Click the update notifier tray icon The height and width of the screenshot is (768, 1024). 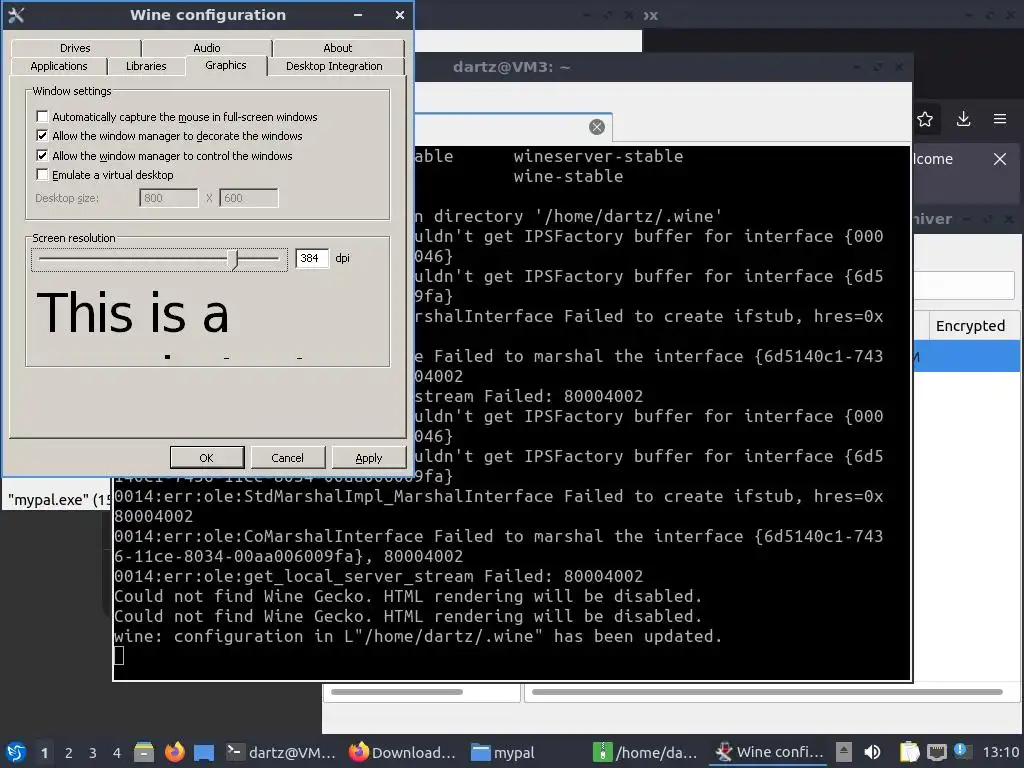(962, 751)
